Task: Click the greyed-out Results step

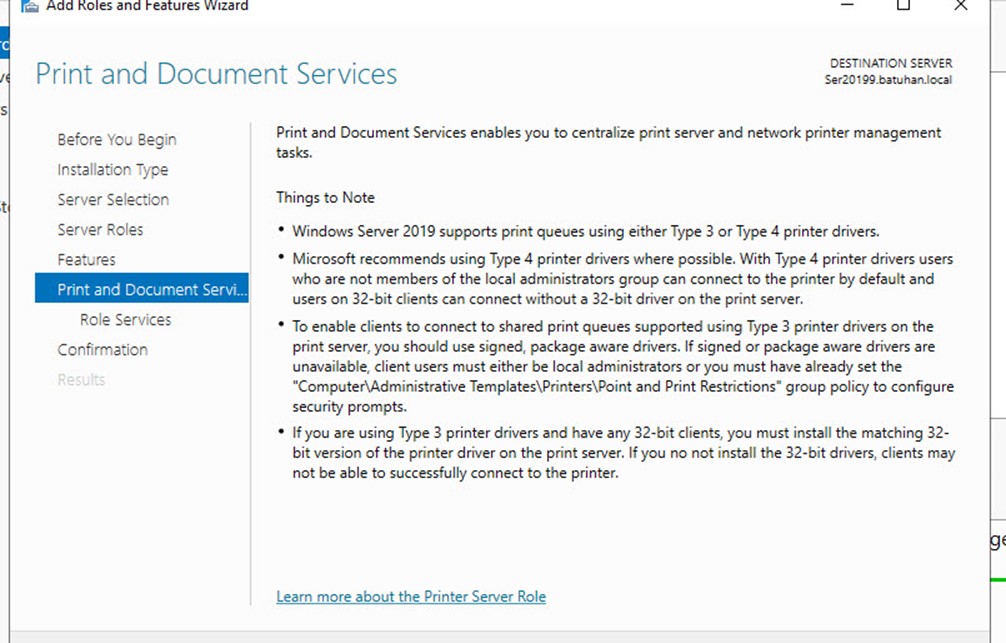Action: coord(81,380)
